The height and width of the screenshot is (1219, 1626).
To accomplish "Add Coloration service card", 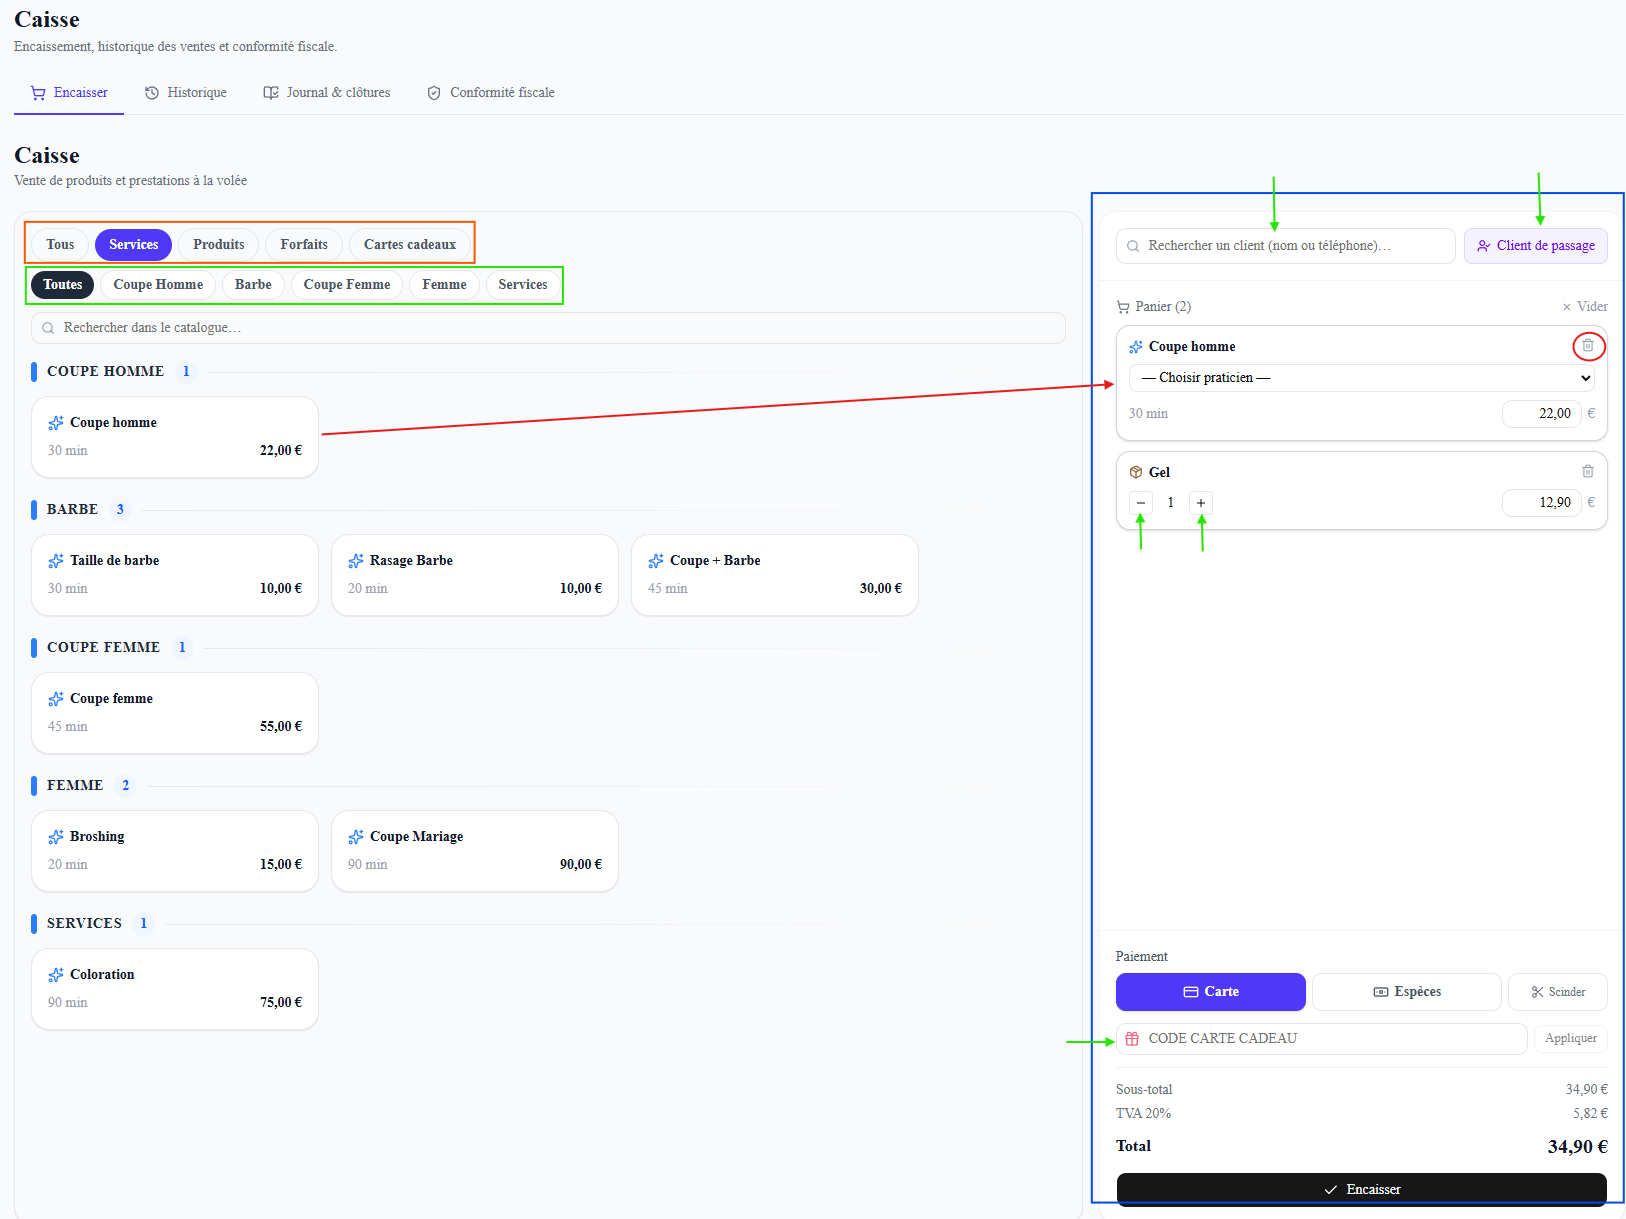I will point(175,989).
